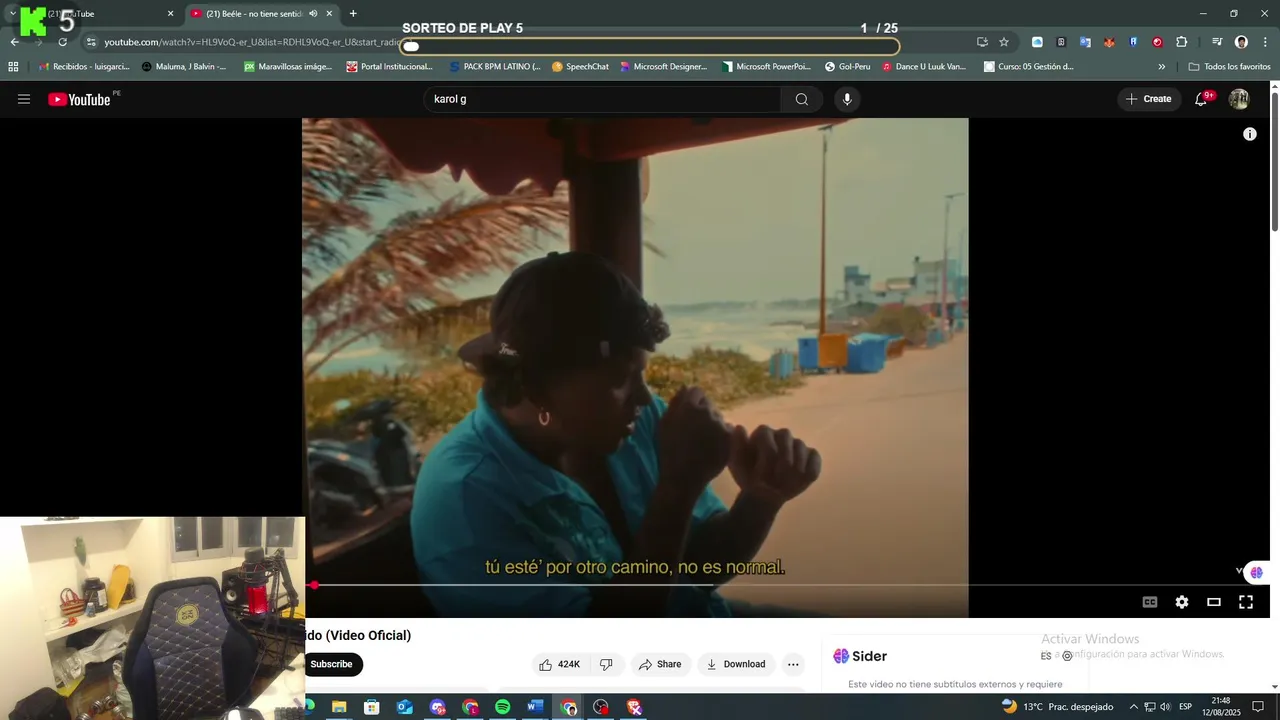This screenshot has height=720, width=1280.
Task: Mute the tab via speaker icon
Action: (x=313, y=14)
